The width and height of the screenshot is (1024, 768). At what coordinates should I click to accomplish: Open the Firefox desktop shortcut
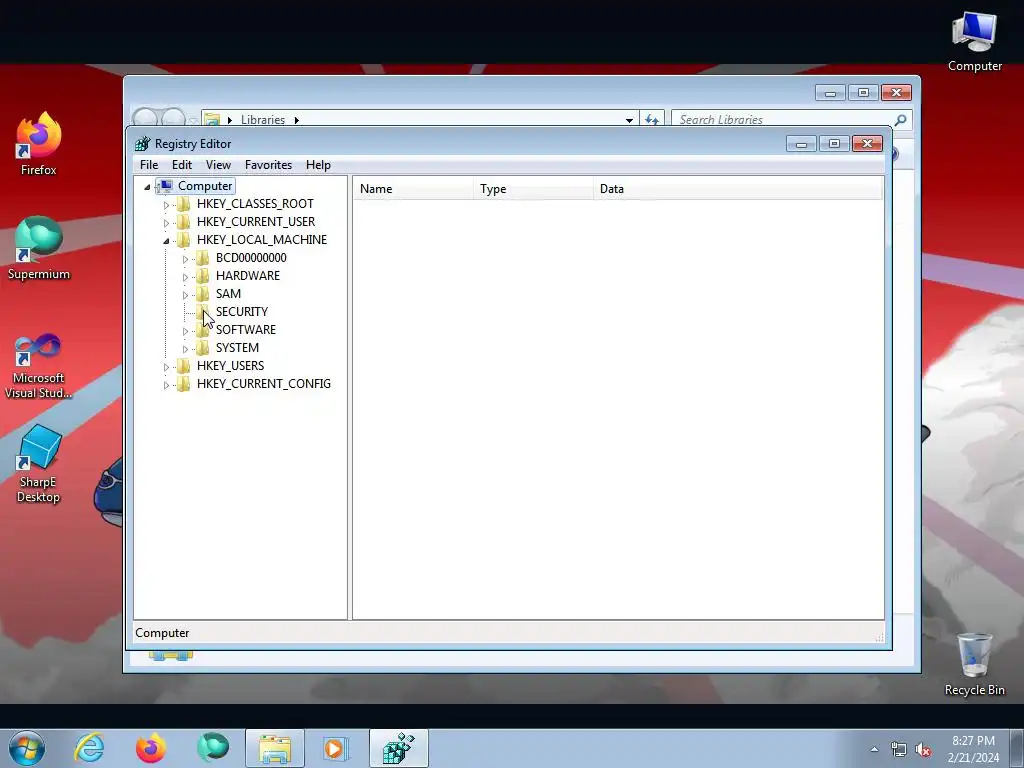39,144
